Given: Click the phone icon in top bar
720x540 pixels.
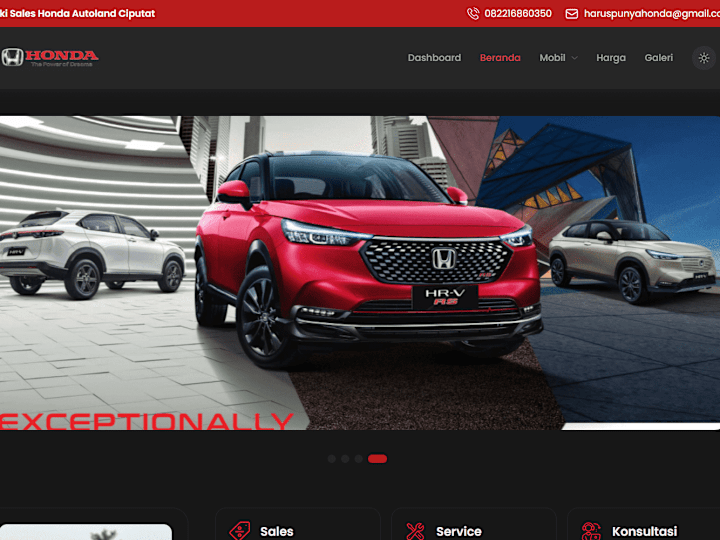Looking at the screenshot, I should (x=473, y=13).
